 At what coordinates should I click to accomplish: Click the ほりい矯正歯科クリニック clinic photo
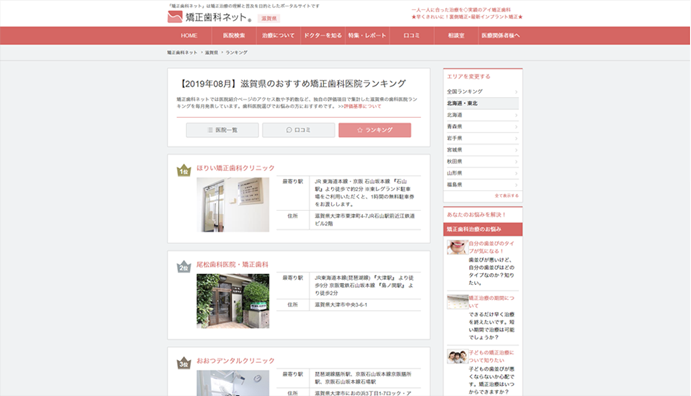(233, 204)
